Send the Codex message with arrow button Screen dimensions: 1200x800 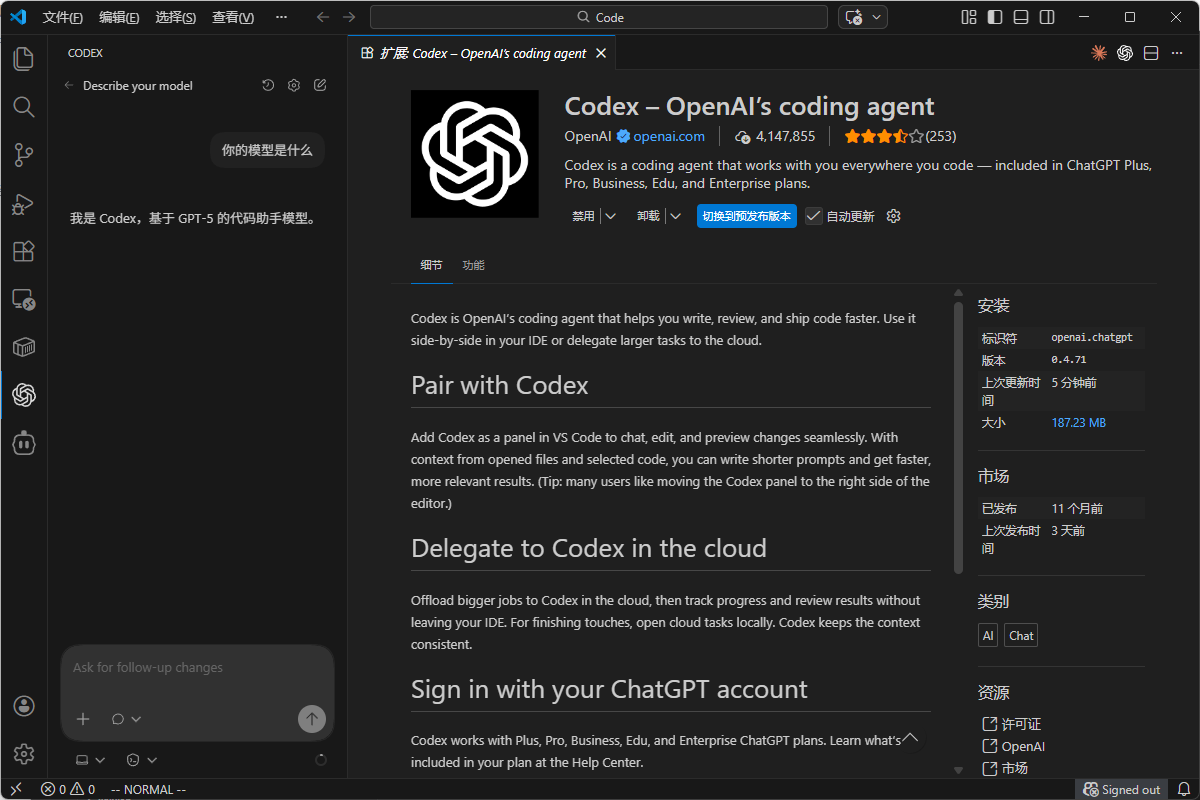click(x=312, y=719)
